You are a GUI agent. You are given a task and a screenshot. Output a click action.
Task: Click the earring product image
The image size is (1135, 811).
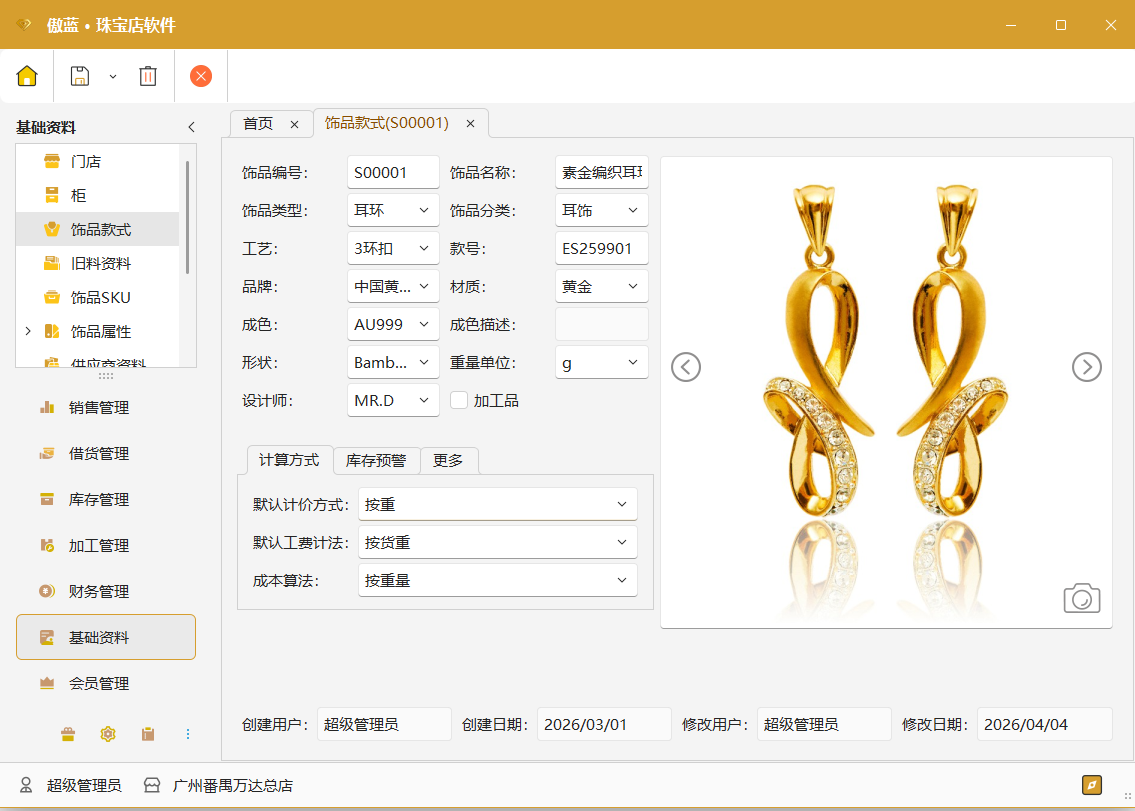[886, 392]
